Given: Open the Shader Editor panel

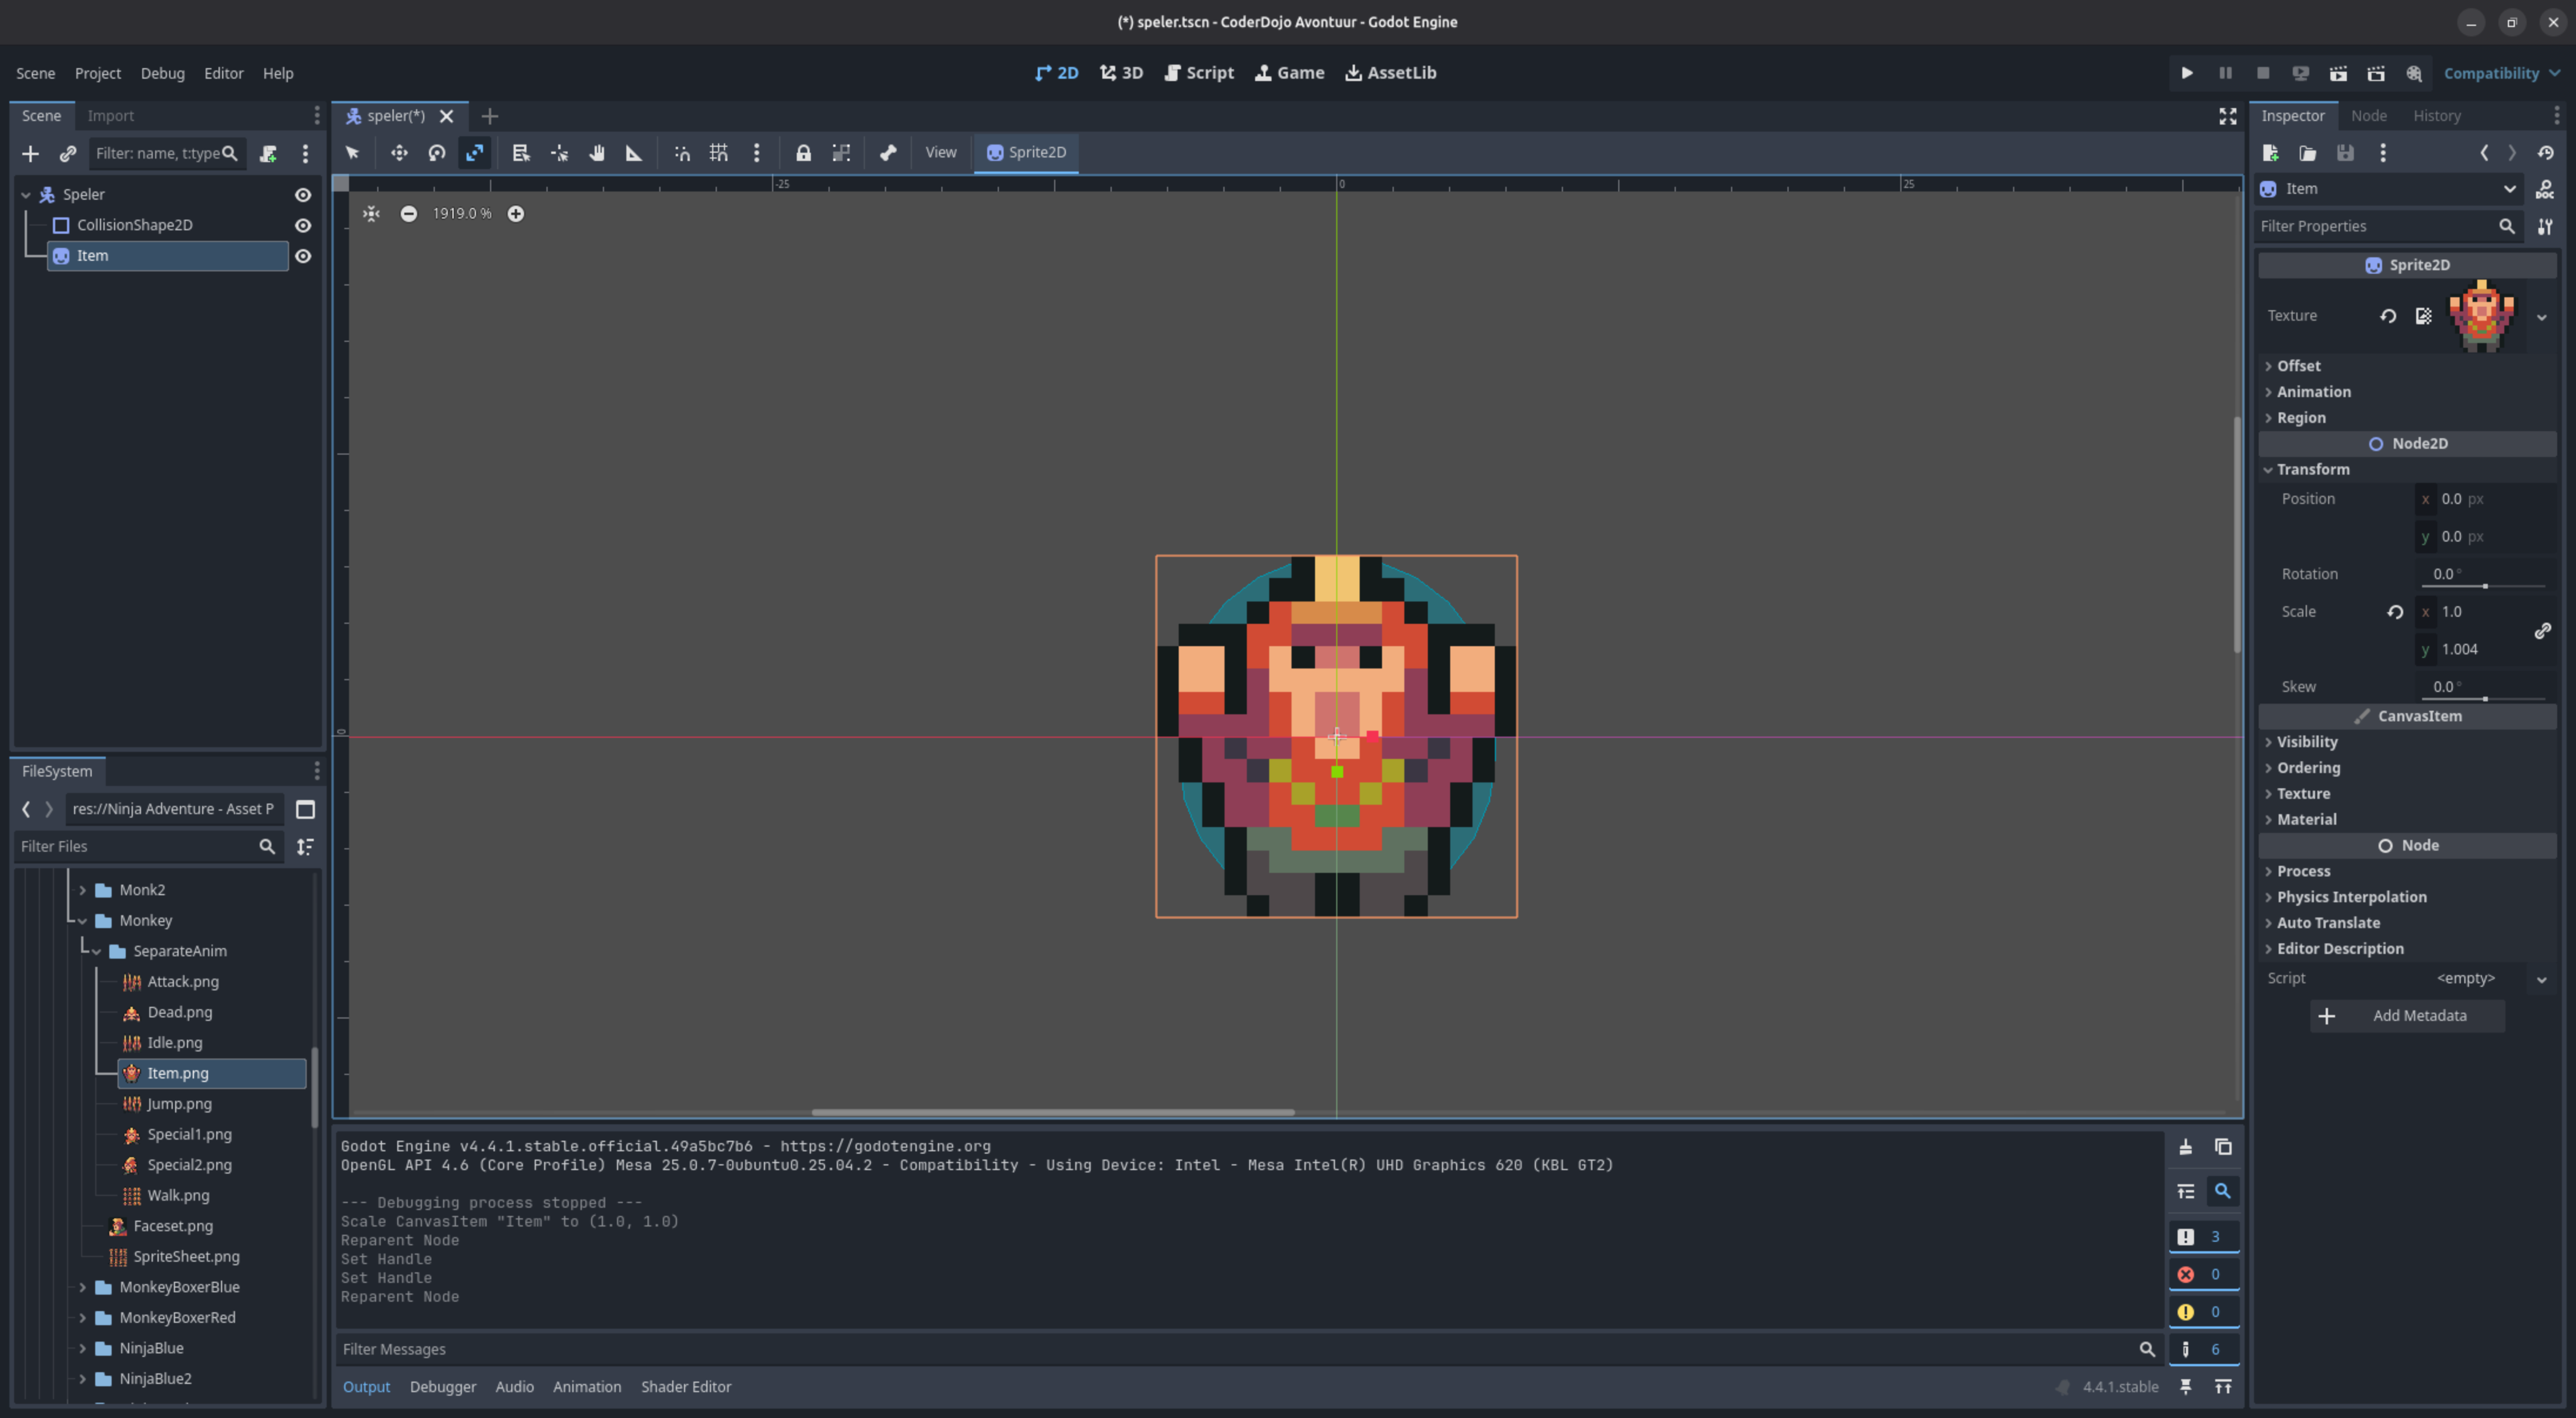Looking at the screenshot, I should [x=686, y=1387].
